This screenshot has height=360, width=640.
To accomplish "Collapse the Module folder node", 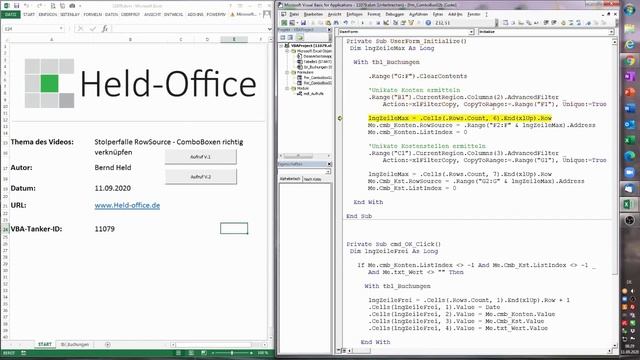I will pos(287,88).
